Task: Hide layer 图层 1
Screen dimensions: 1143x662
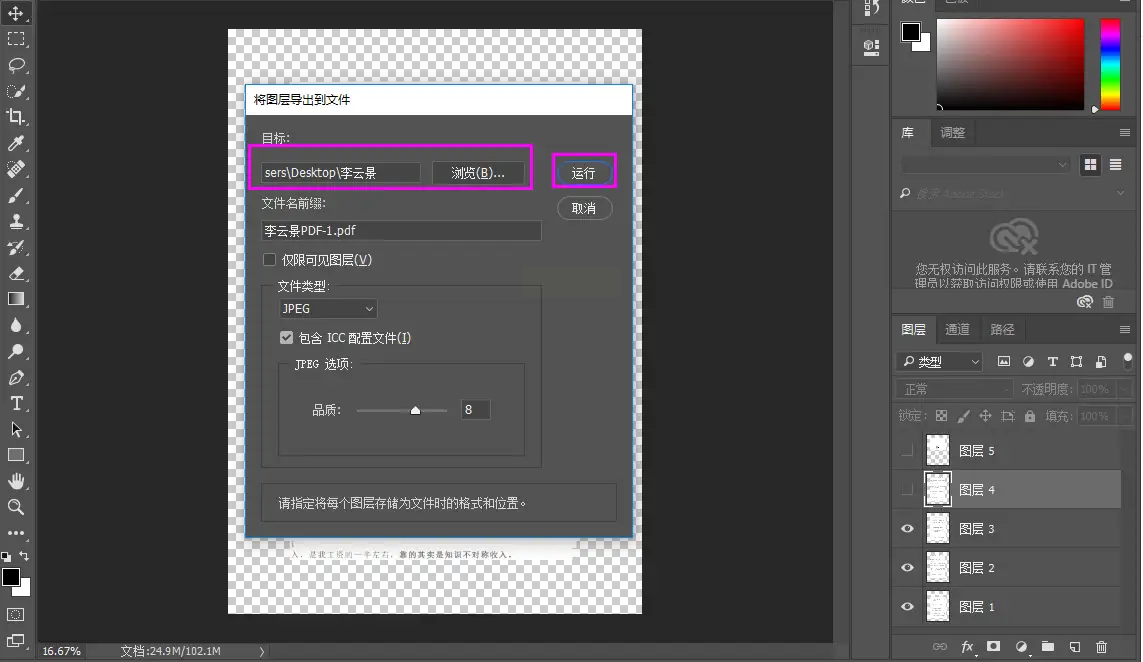Action: pos(908,607)
